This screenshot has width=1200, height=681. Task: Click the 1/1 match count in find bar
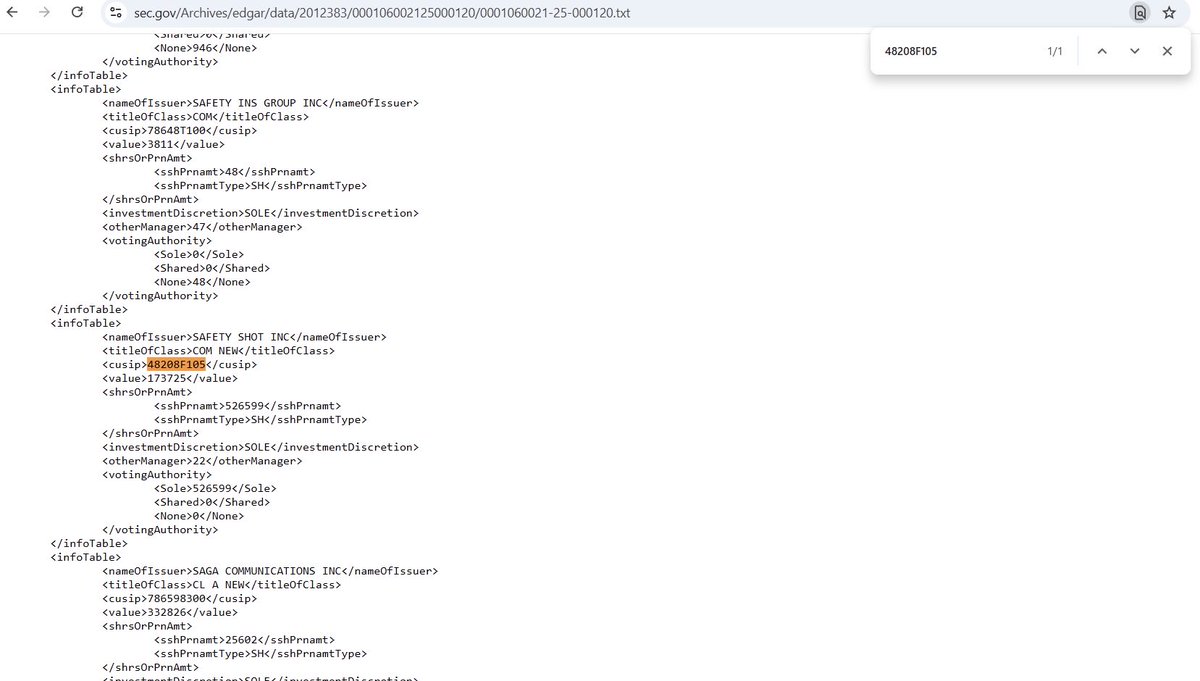1055,51
